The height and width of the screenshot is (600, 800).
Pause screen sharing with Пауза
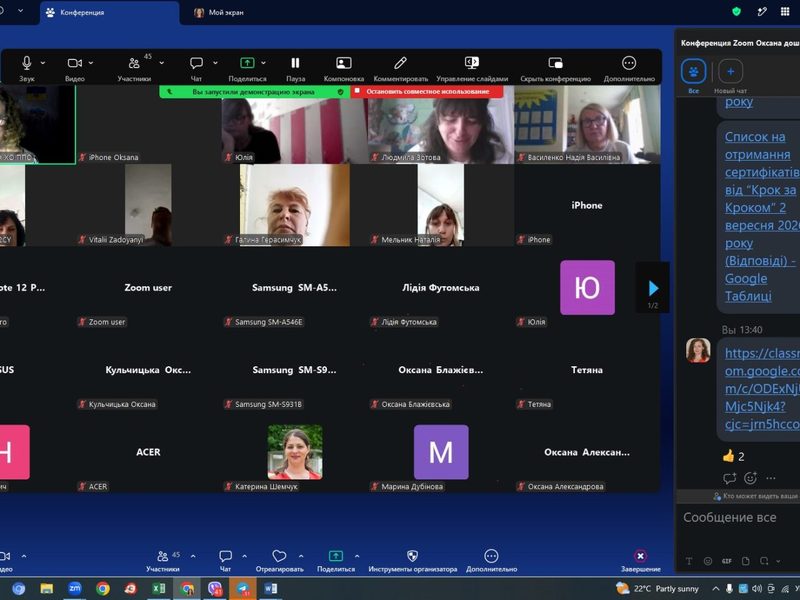tap(295, 63)
